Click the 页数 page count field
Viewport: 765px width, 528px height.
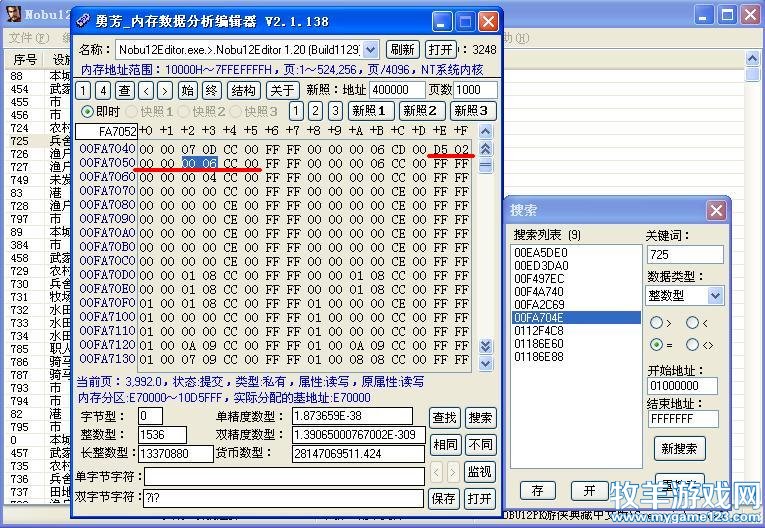pos(475,90)
